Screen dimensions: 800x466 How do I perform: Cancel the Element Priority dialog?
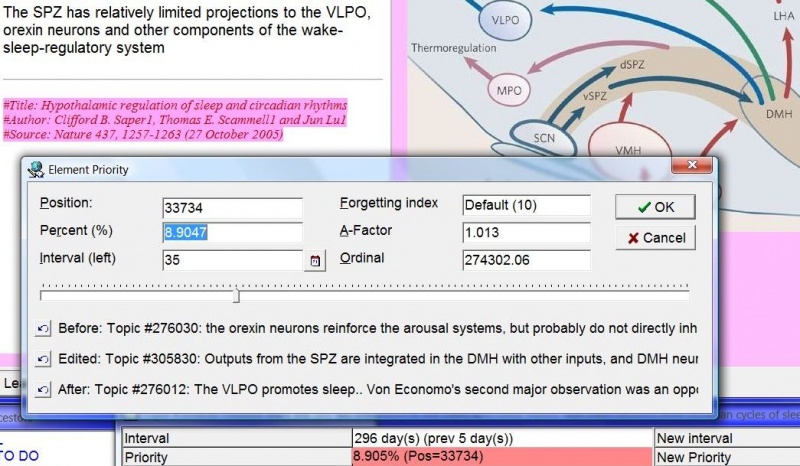655,238
